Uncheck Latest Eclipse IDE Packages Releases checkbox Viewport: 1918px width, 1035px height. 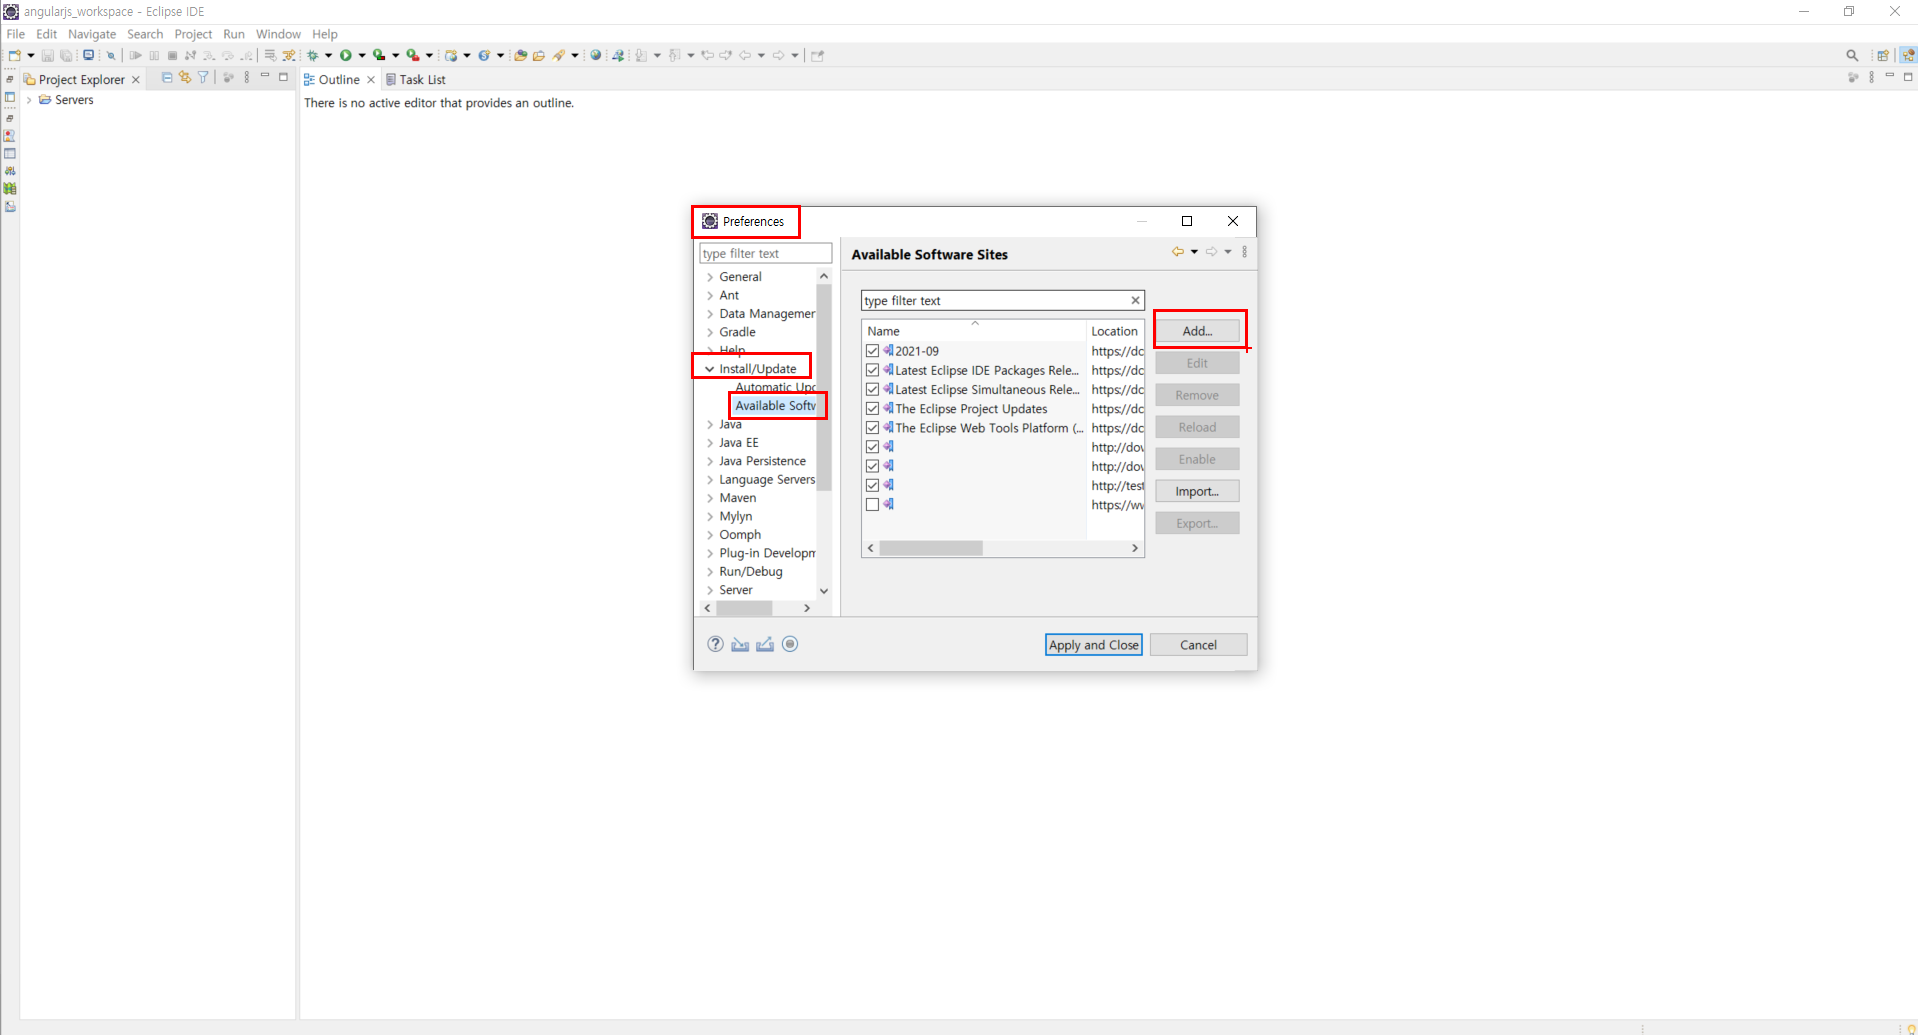point(873,370)
